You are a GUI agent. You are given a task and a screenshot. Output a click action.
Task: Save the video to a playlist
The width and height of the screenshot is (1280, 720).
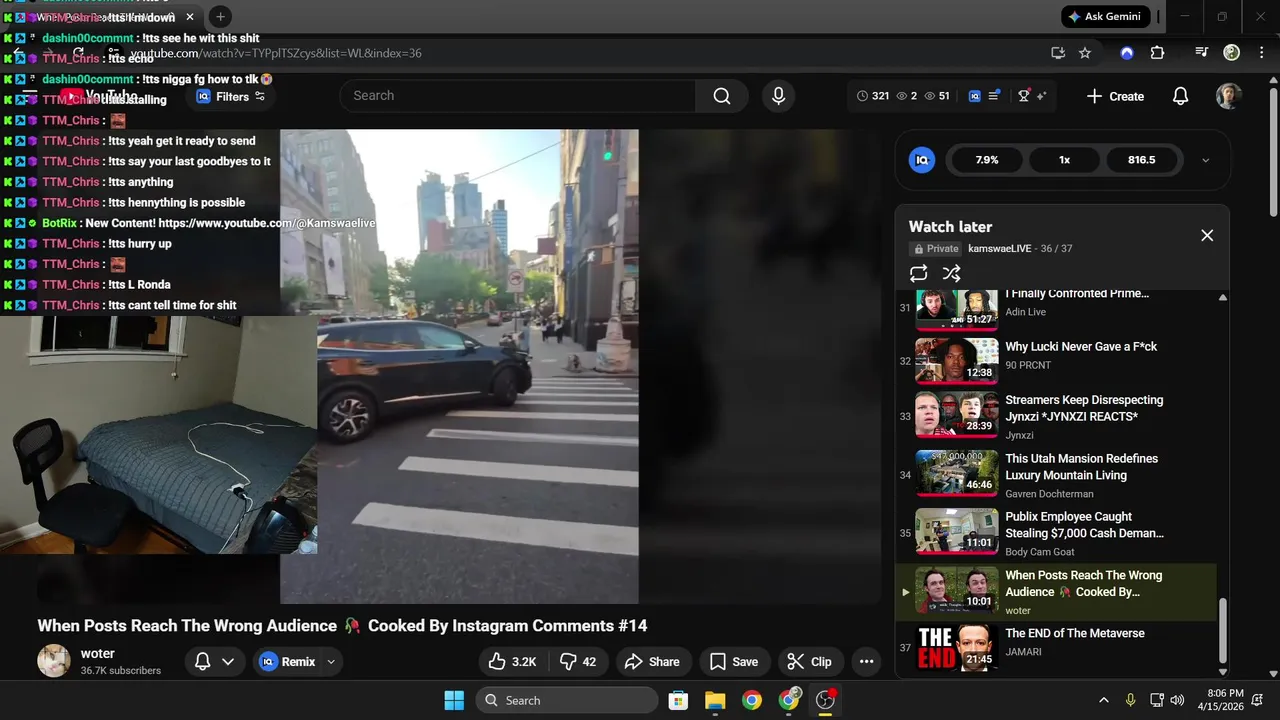tap(733, 661)
